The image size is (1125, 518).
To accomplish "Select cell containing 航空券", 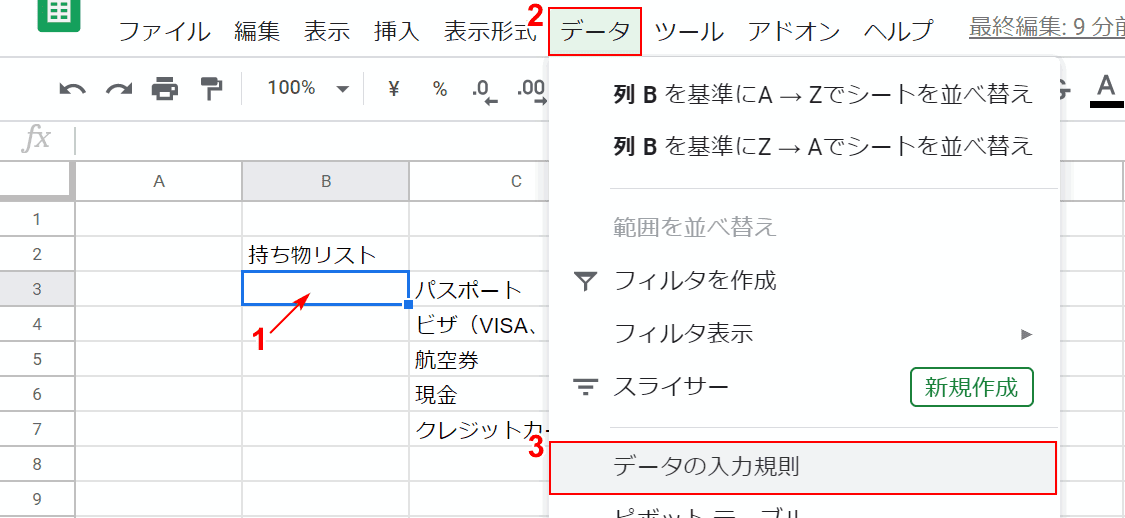I will (479, 359).
